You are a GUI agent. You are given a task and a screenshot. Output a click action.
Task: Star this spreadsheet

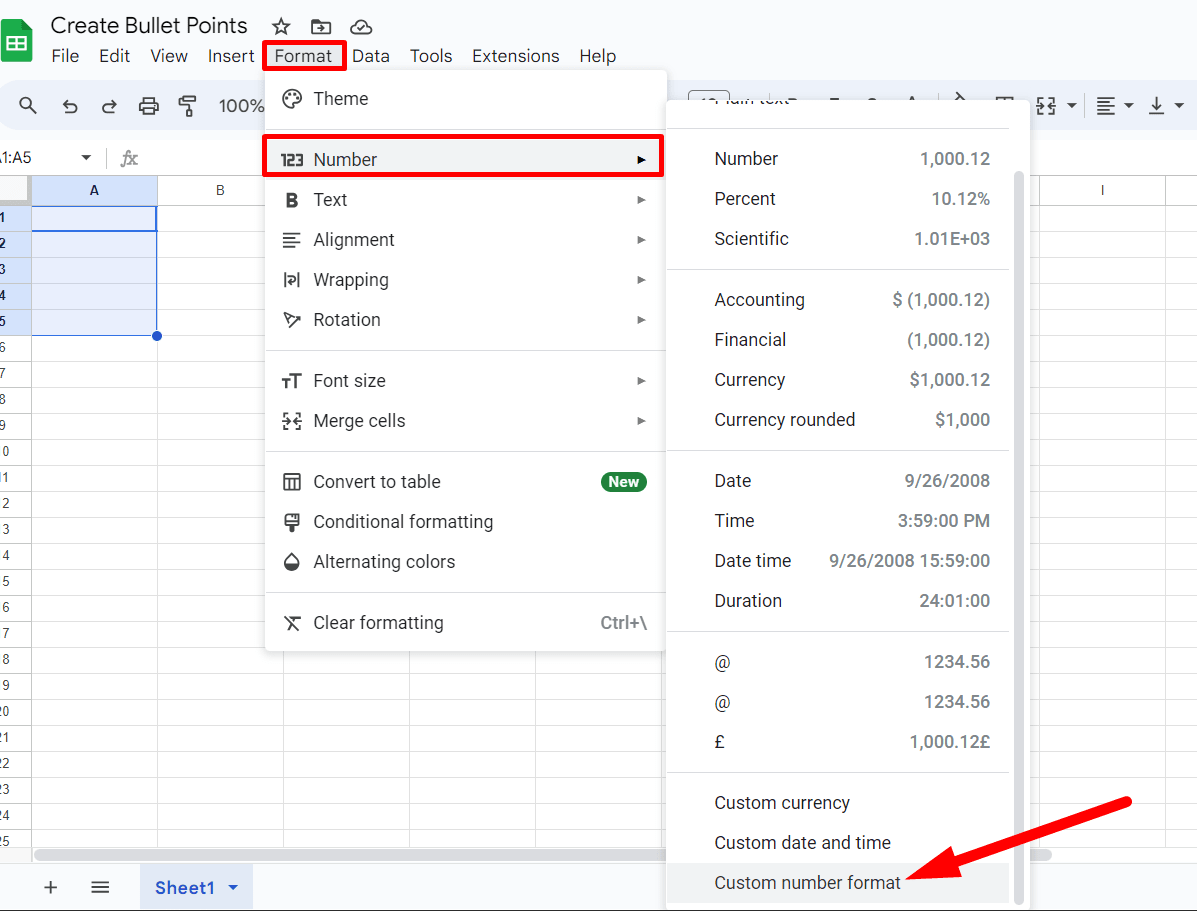pos(280,26)
